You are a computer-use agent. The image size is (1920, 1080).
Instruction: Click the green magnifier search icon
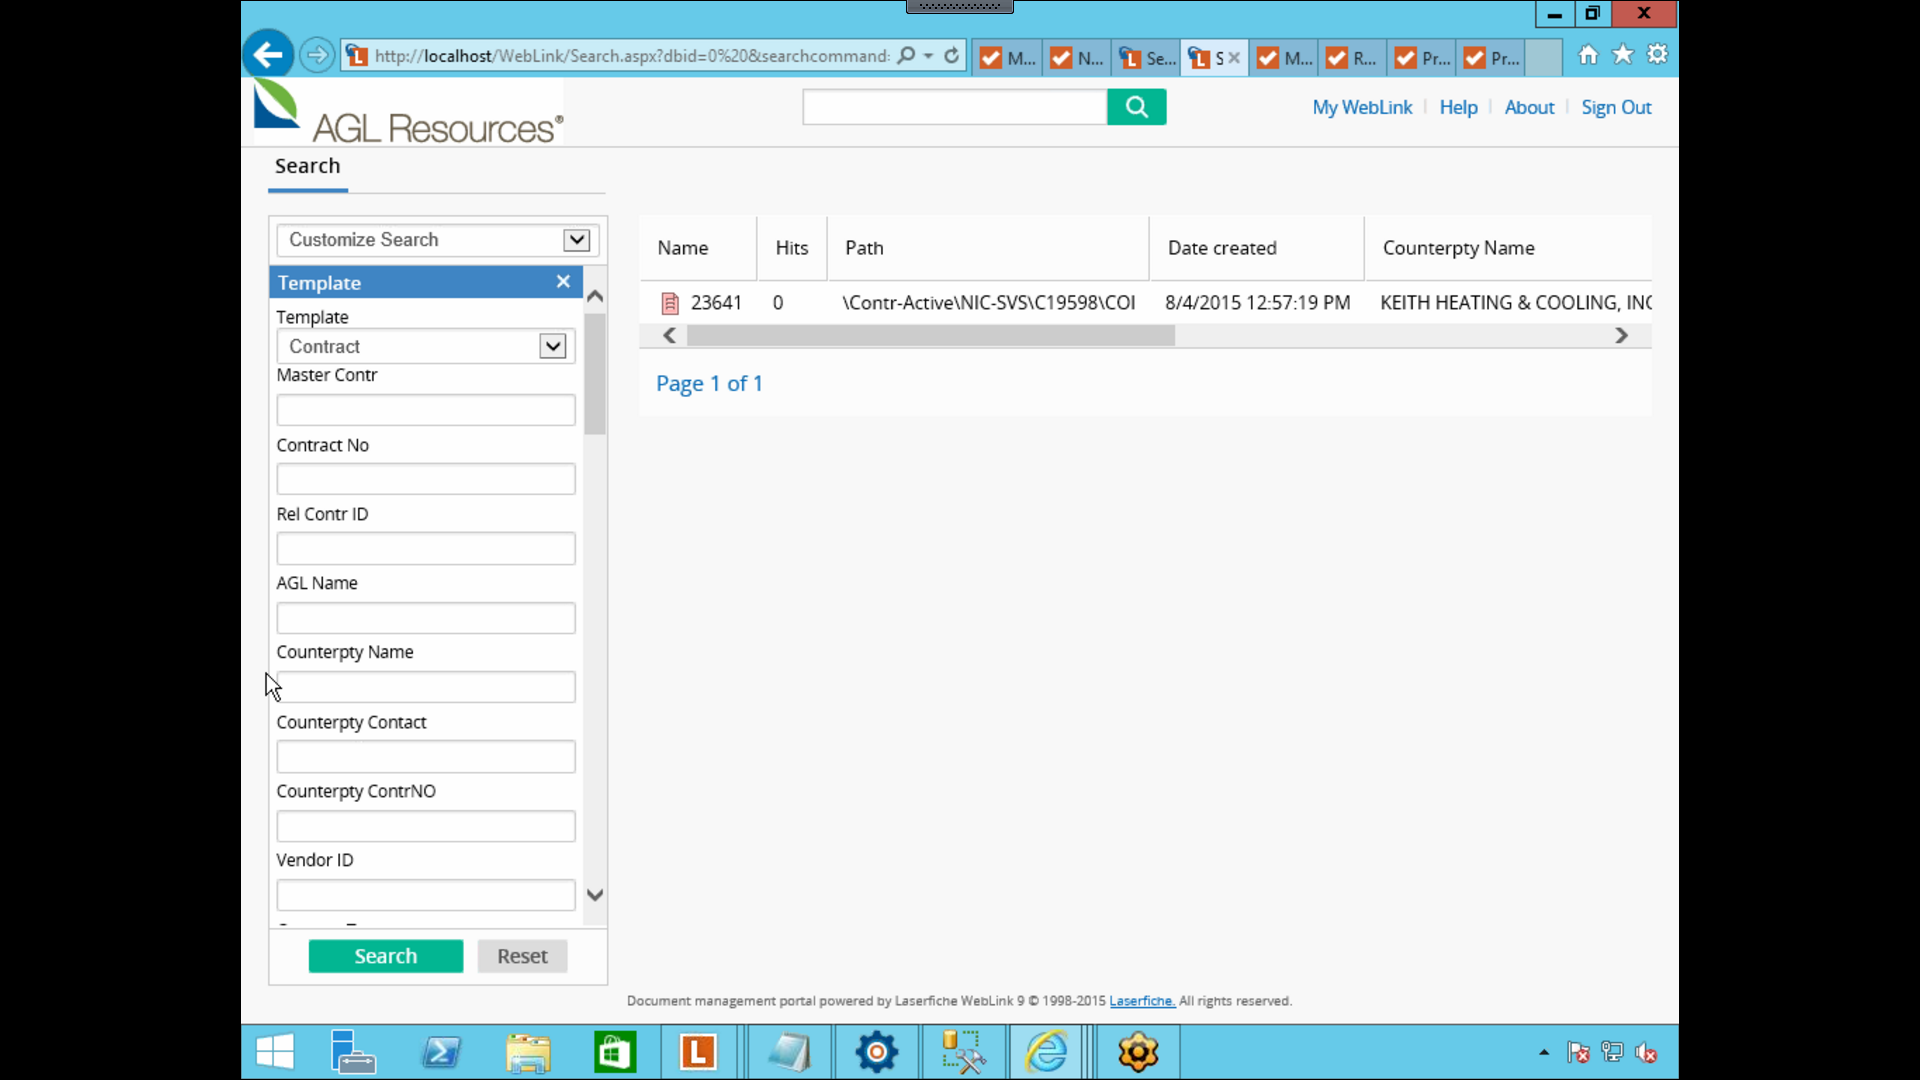pyautogui.click(x=1136, y=107)
